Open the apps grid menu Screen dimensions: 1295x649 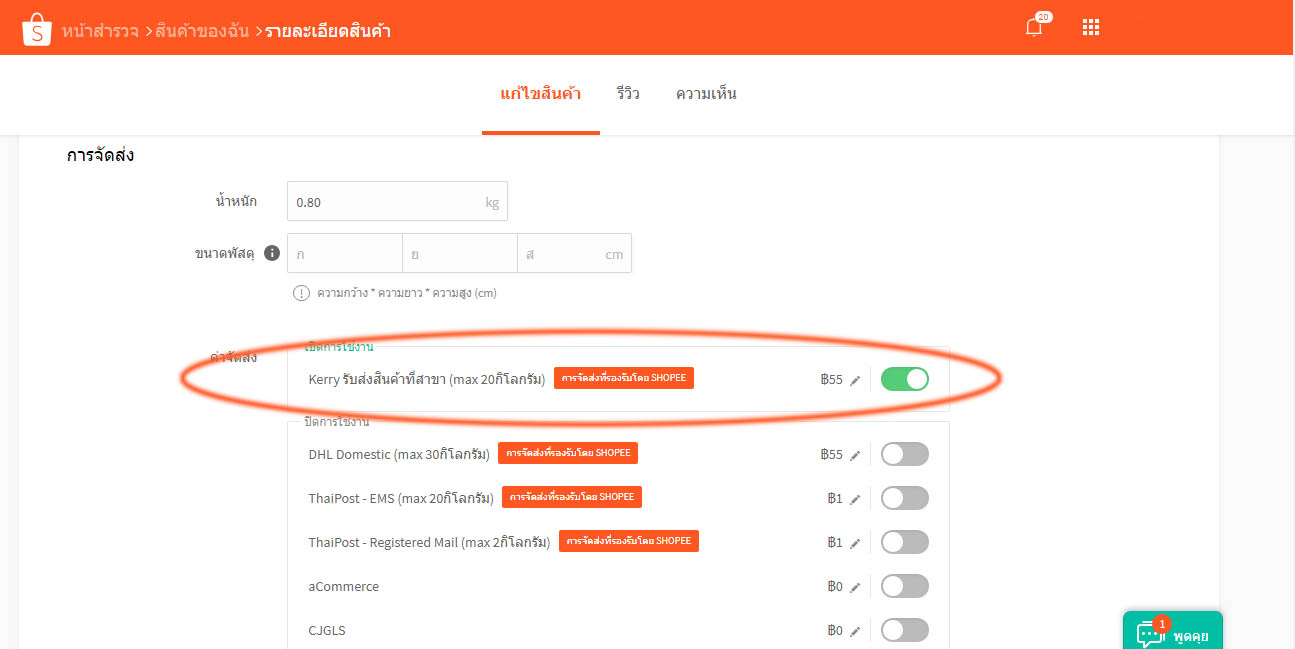pos(1091,28)
